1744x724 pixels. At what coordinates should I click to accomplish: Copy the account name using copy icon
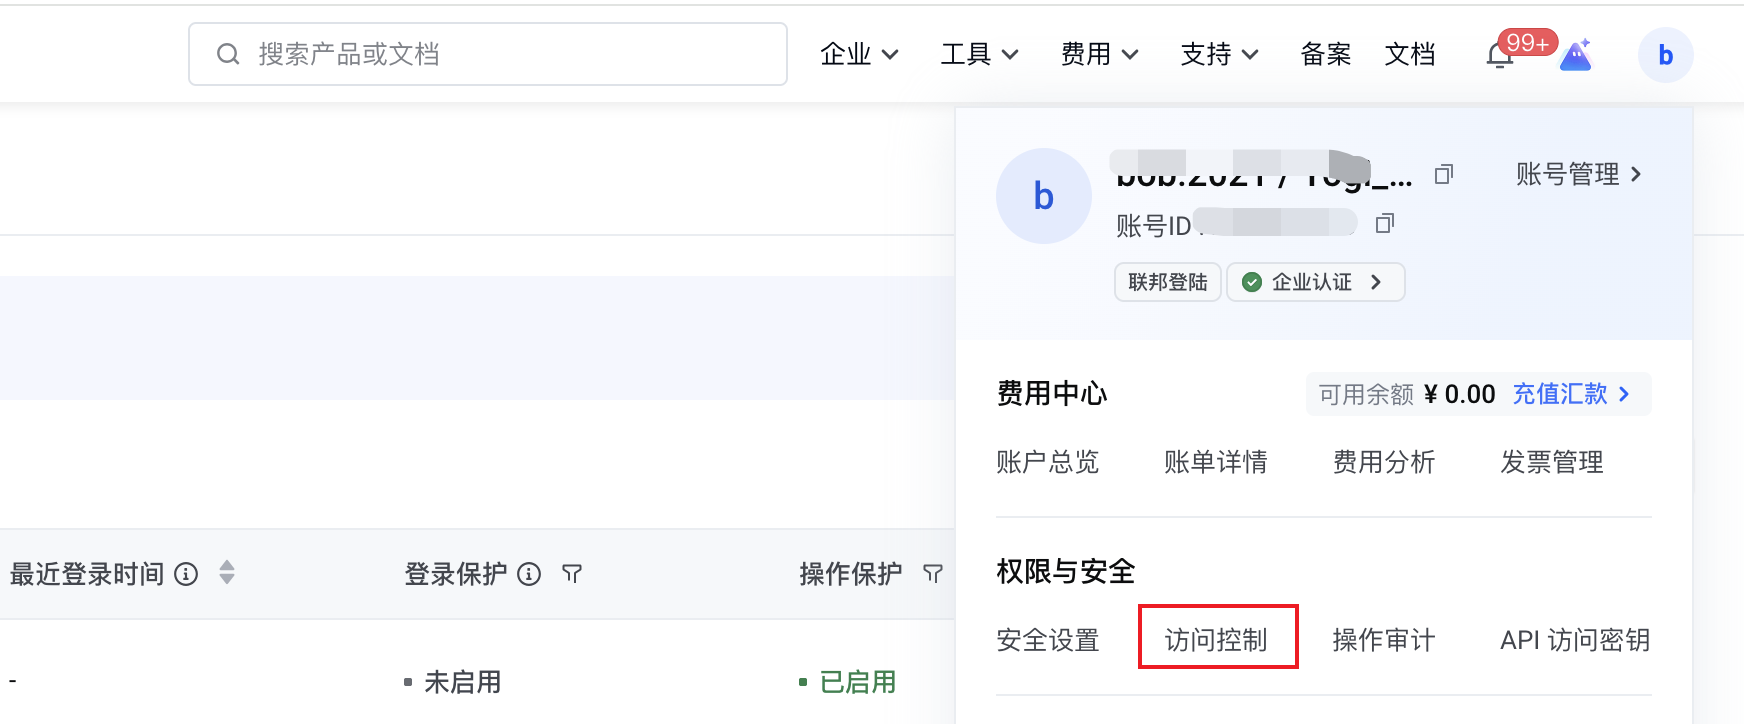(1443, 175)
